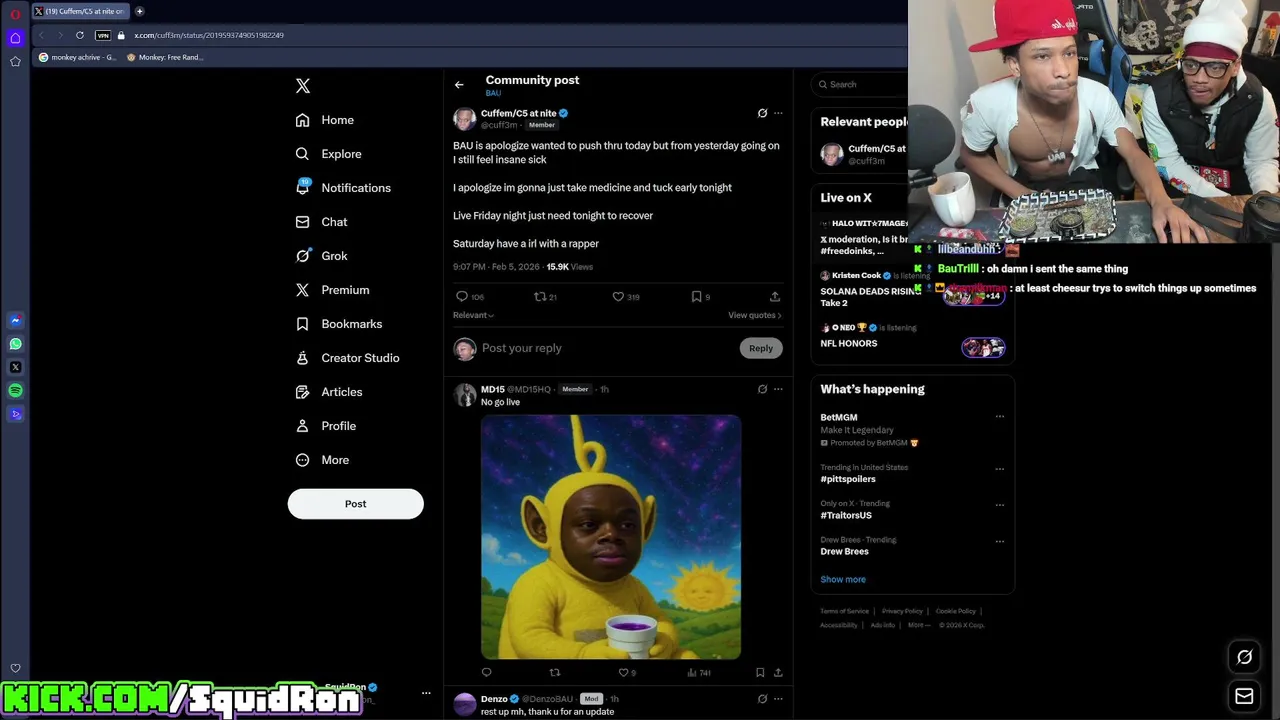1280x720 pixels.
Task: Open the #pittspoilers trend
Action: tap(848, 479)
